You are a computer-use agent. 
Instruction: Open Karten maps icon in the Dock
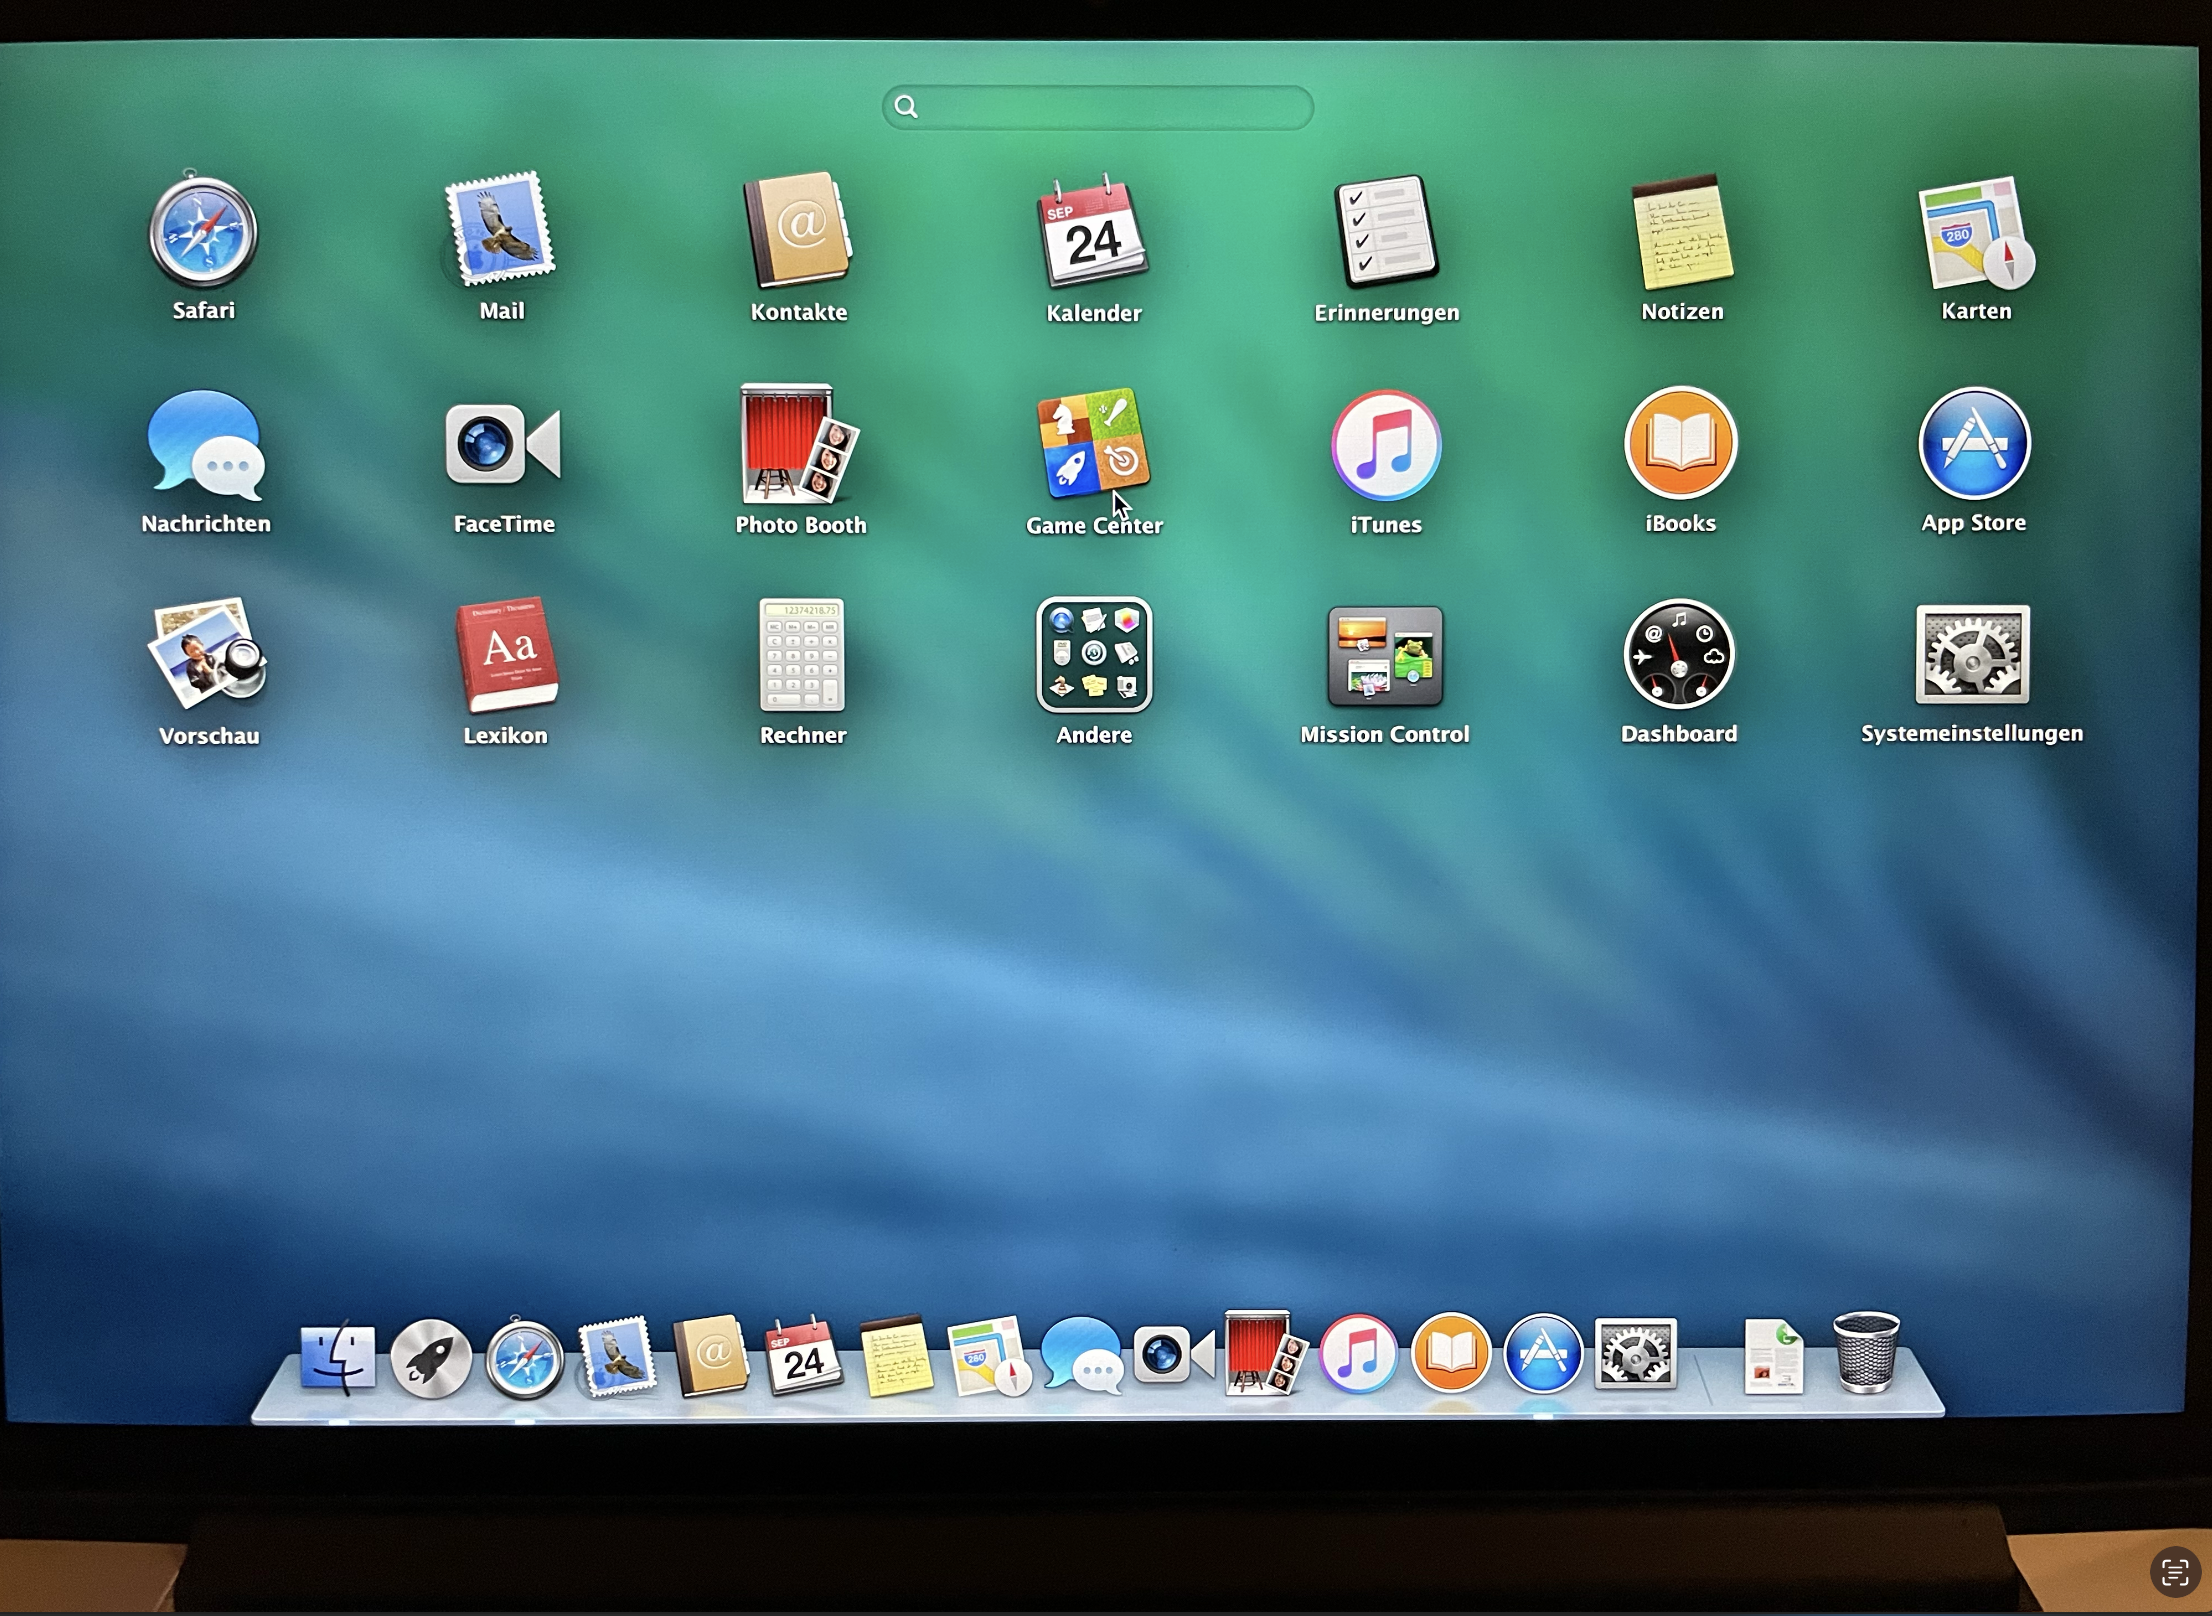point(989,1356)
